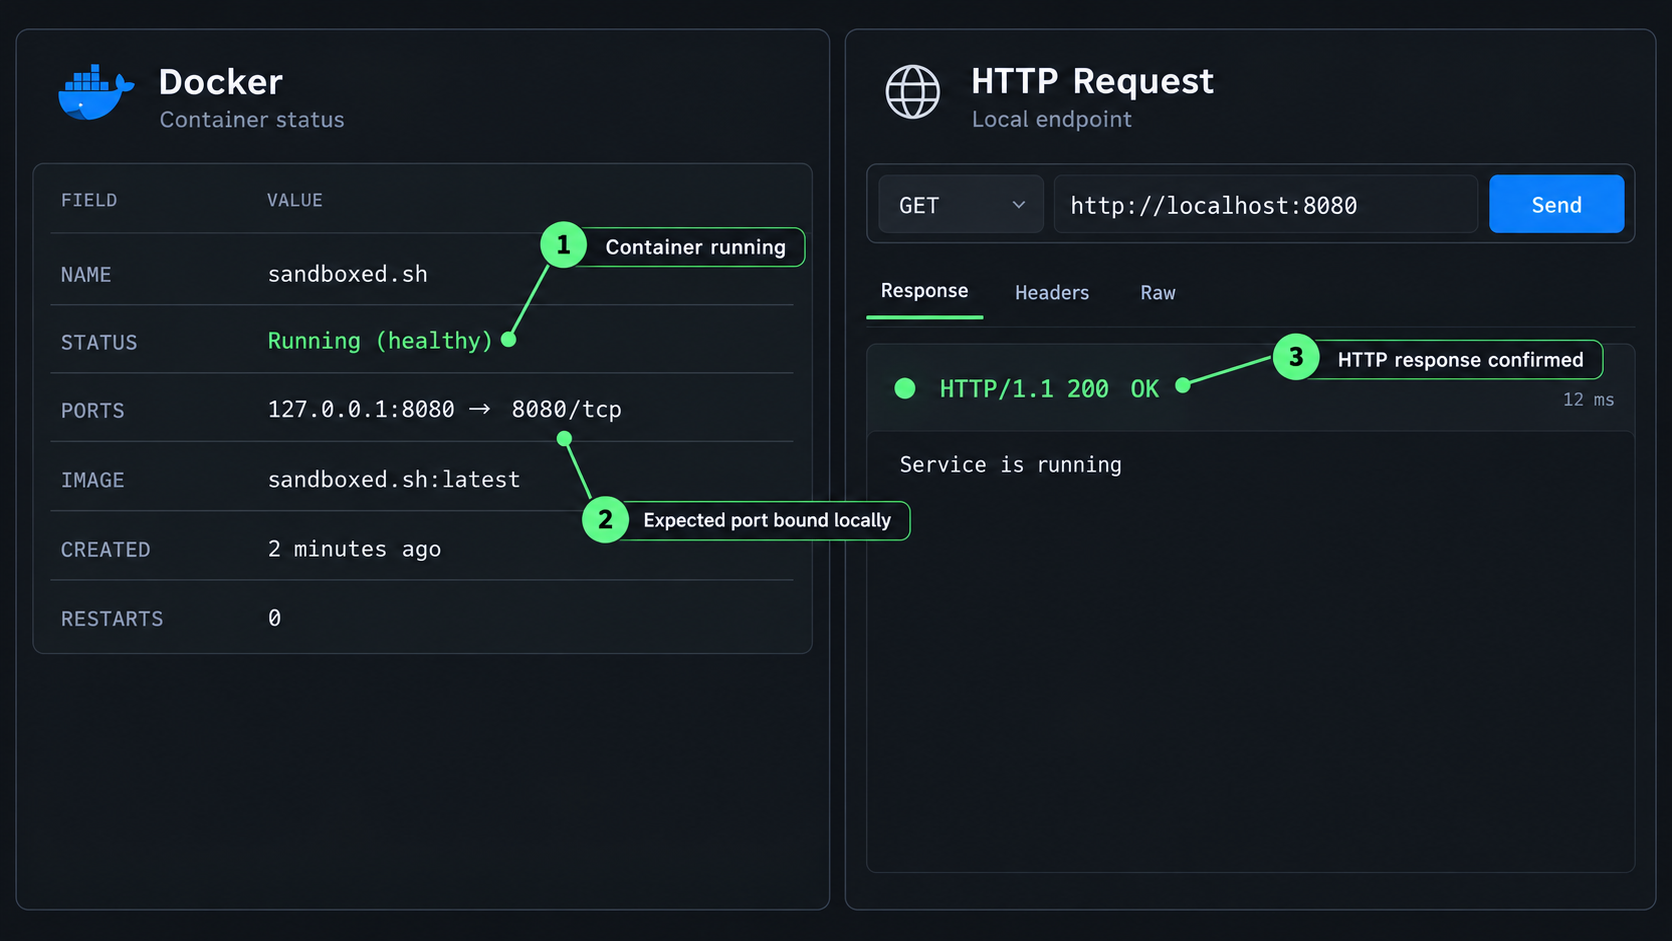Click the 'Docker' panel title
The width and height of the screenshot is (1672, 941).
220,82
